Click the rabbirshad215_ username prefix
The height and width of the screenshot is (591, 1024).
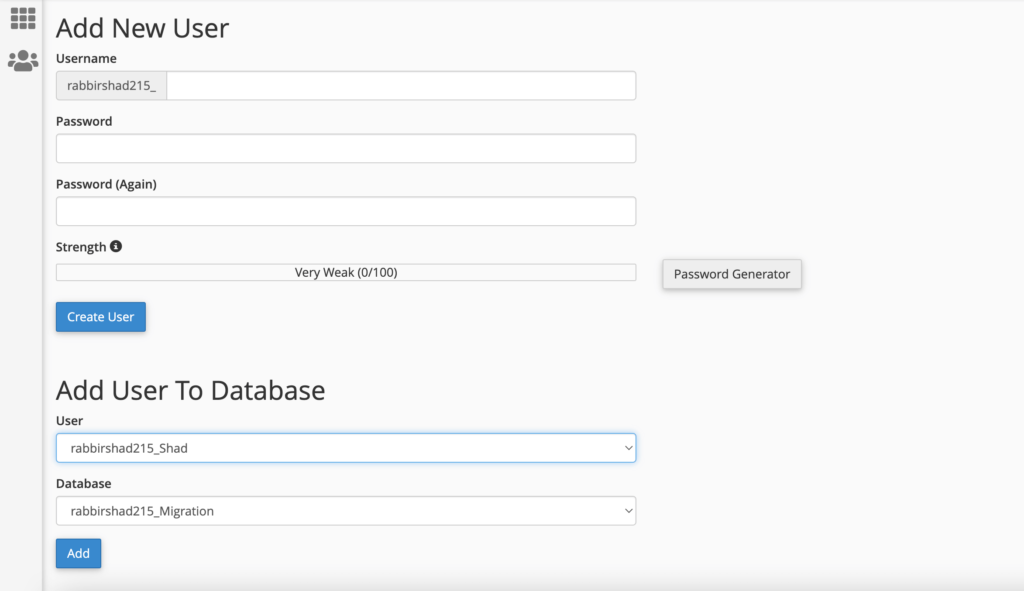coord(112,86)
